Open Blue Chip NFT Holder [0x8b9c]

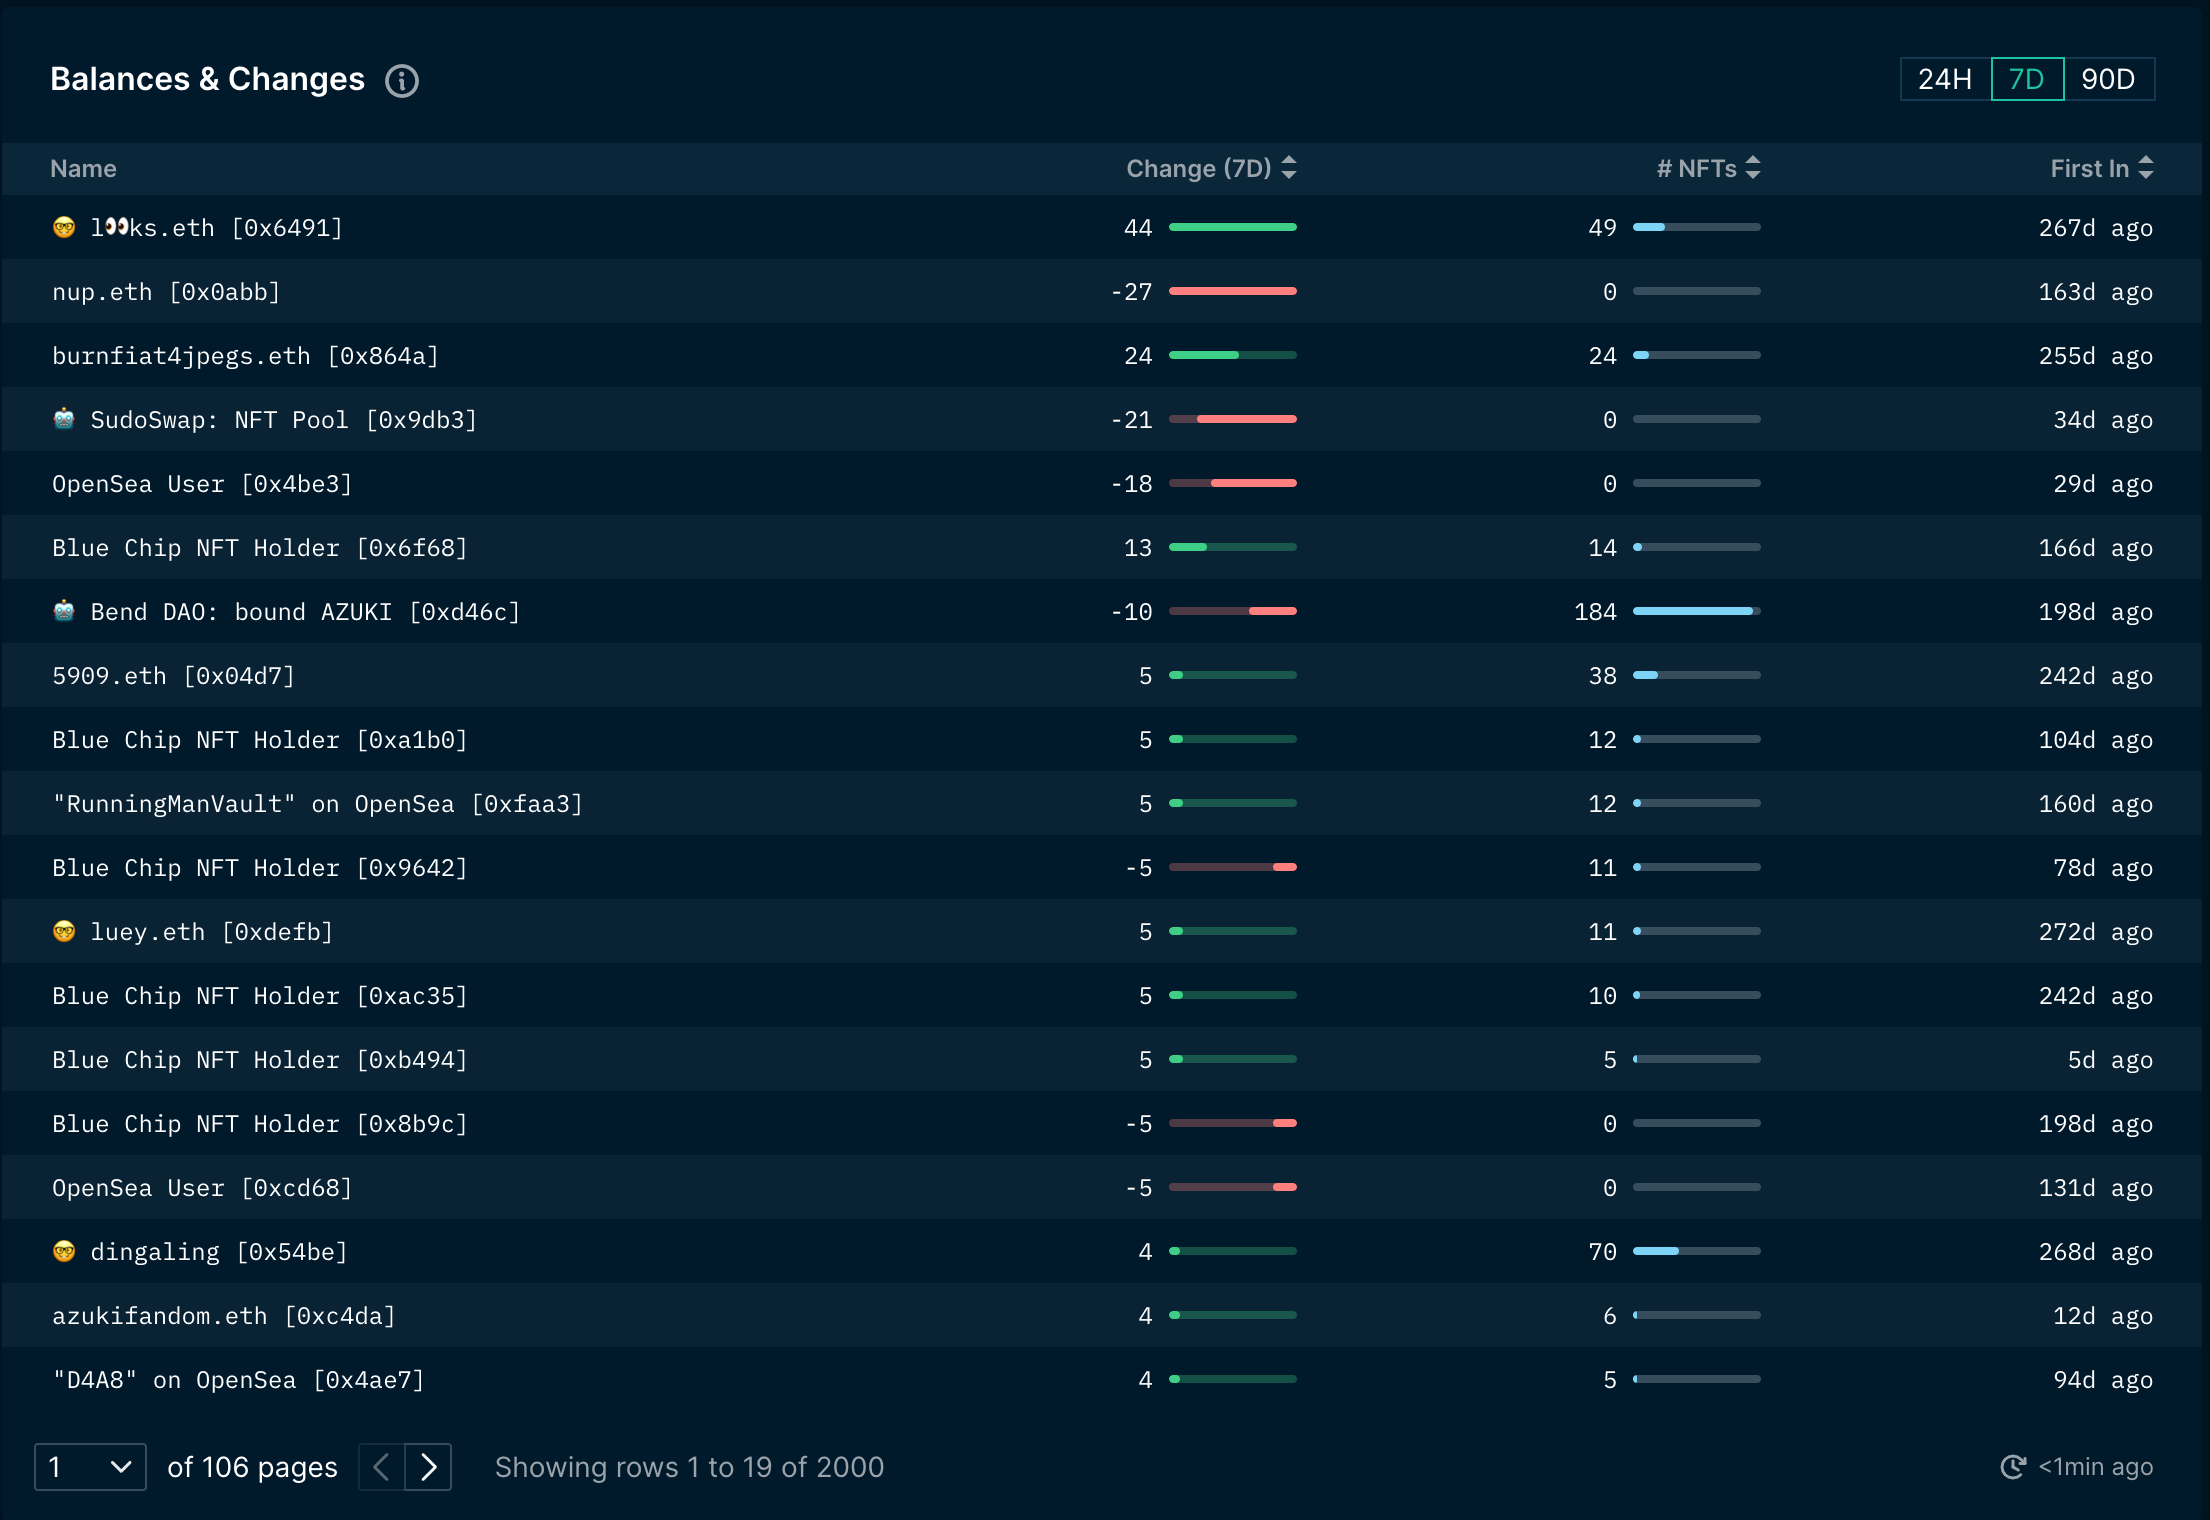tap(260, 1124)
